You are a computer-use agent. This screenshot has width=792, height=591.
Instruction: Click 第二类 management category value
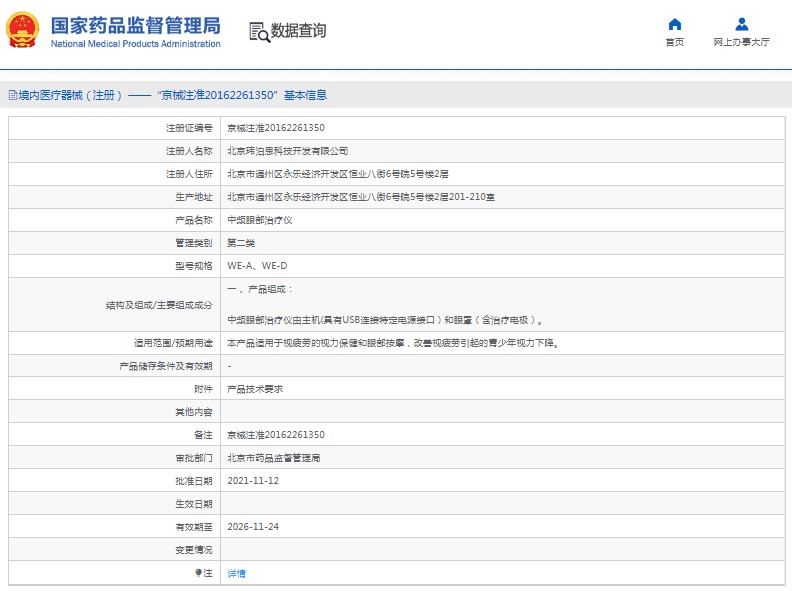pyautogui.click(x=241, y=243)
